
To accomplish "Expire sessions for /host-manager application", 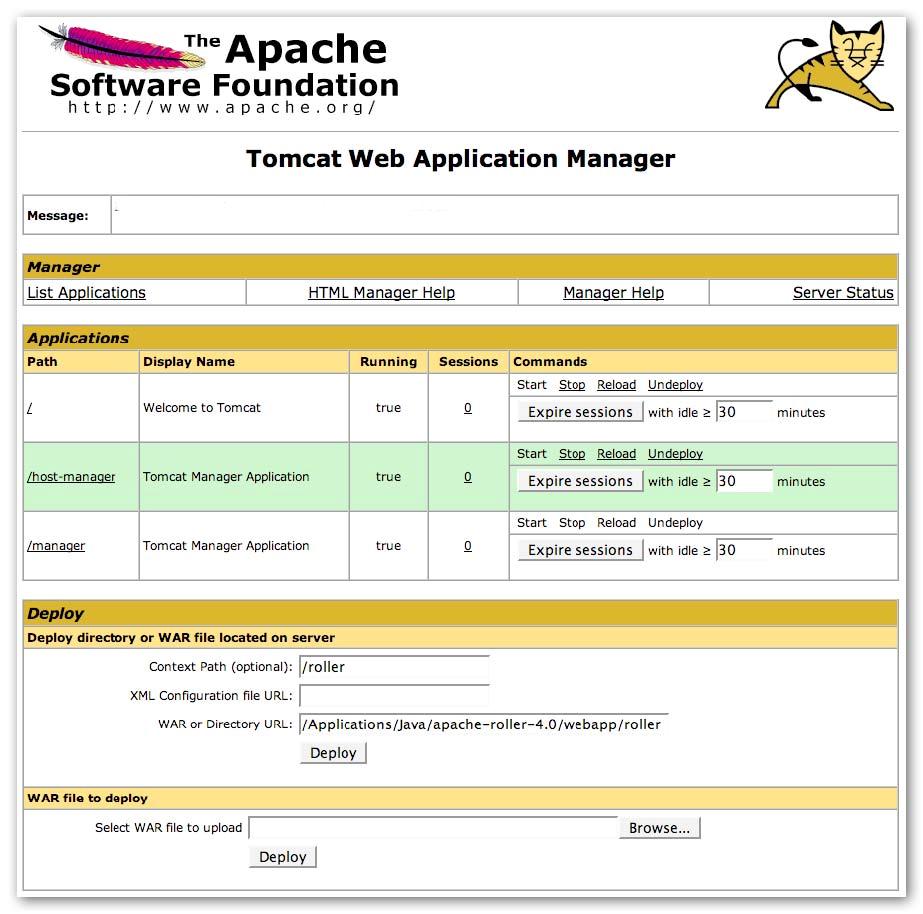I will (580, 481).
